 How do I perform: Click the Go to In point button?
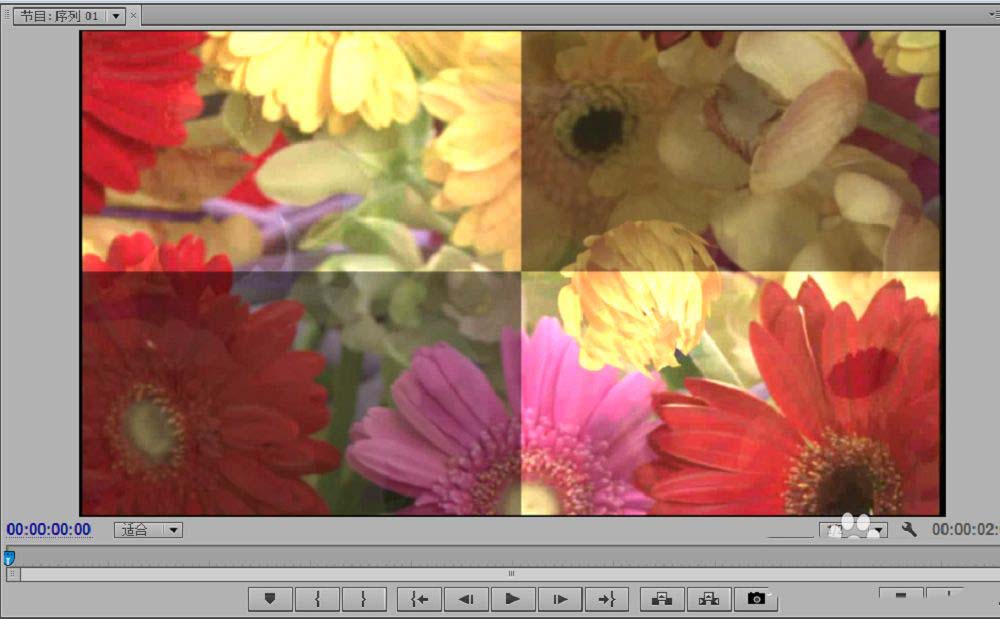[x=419, y=598]
